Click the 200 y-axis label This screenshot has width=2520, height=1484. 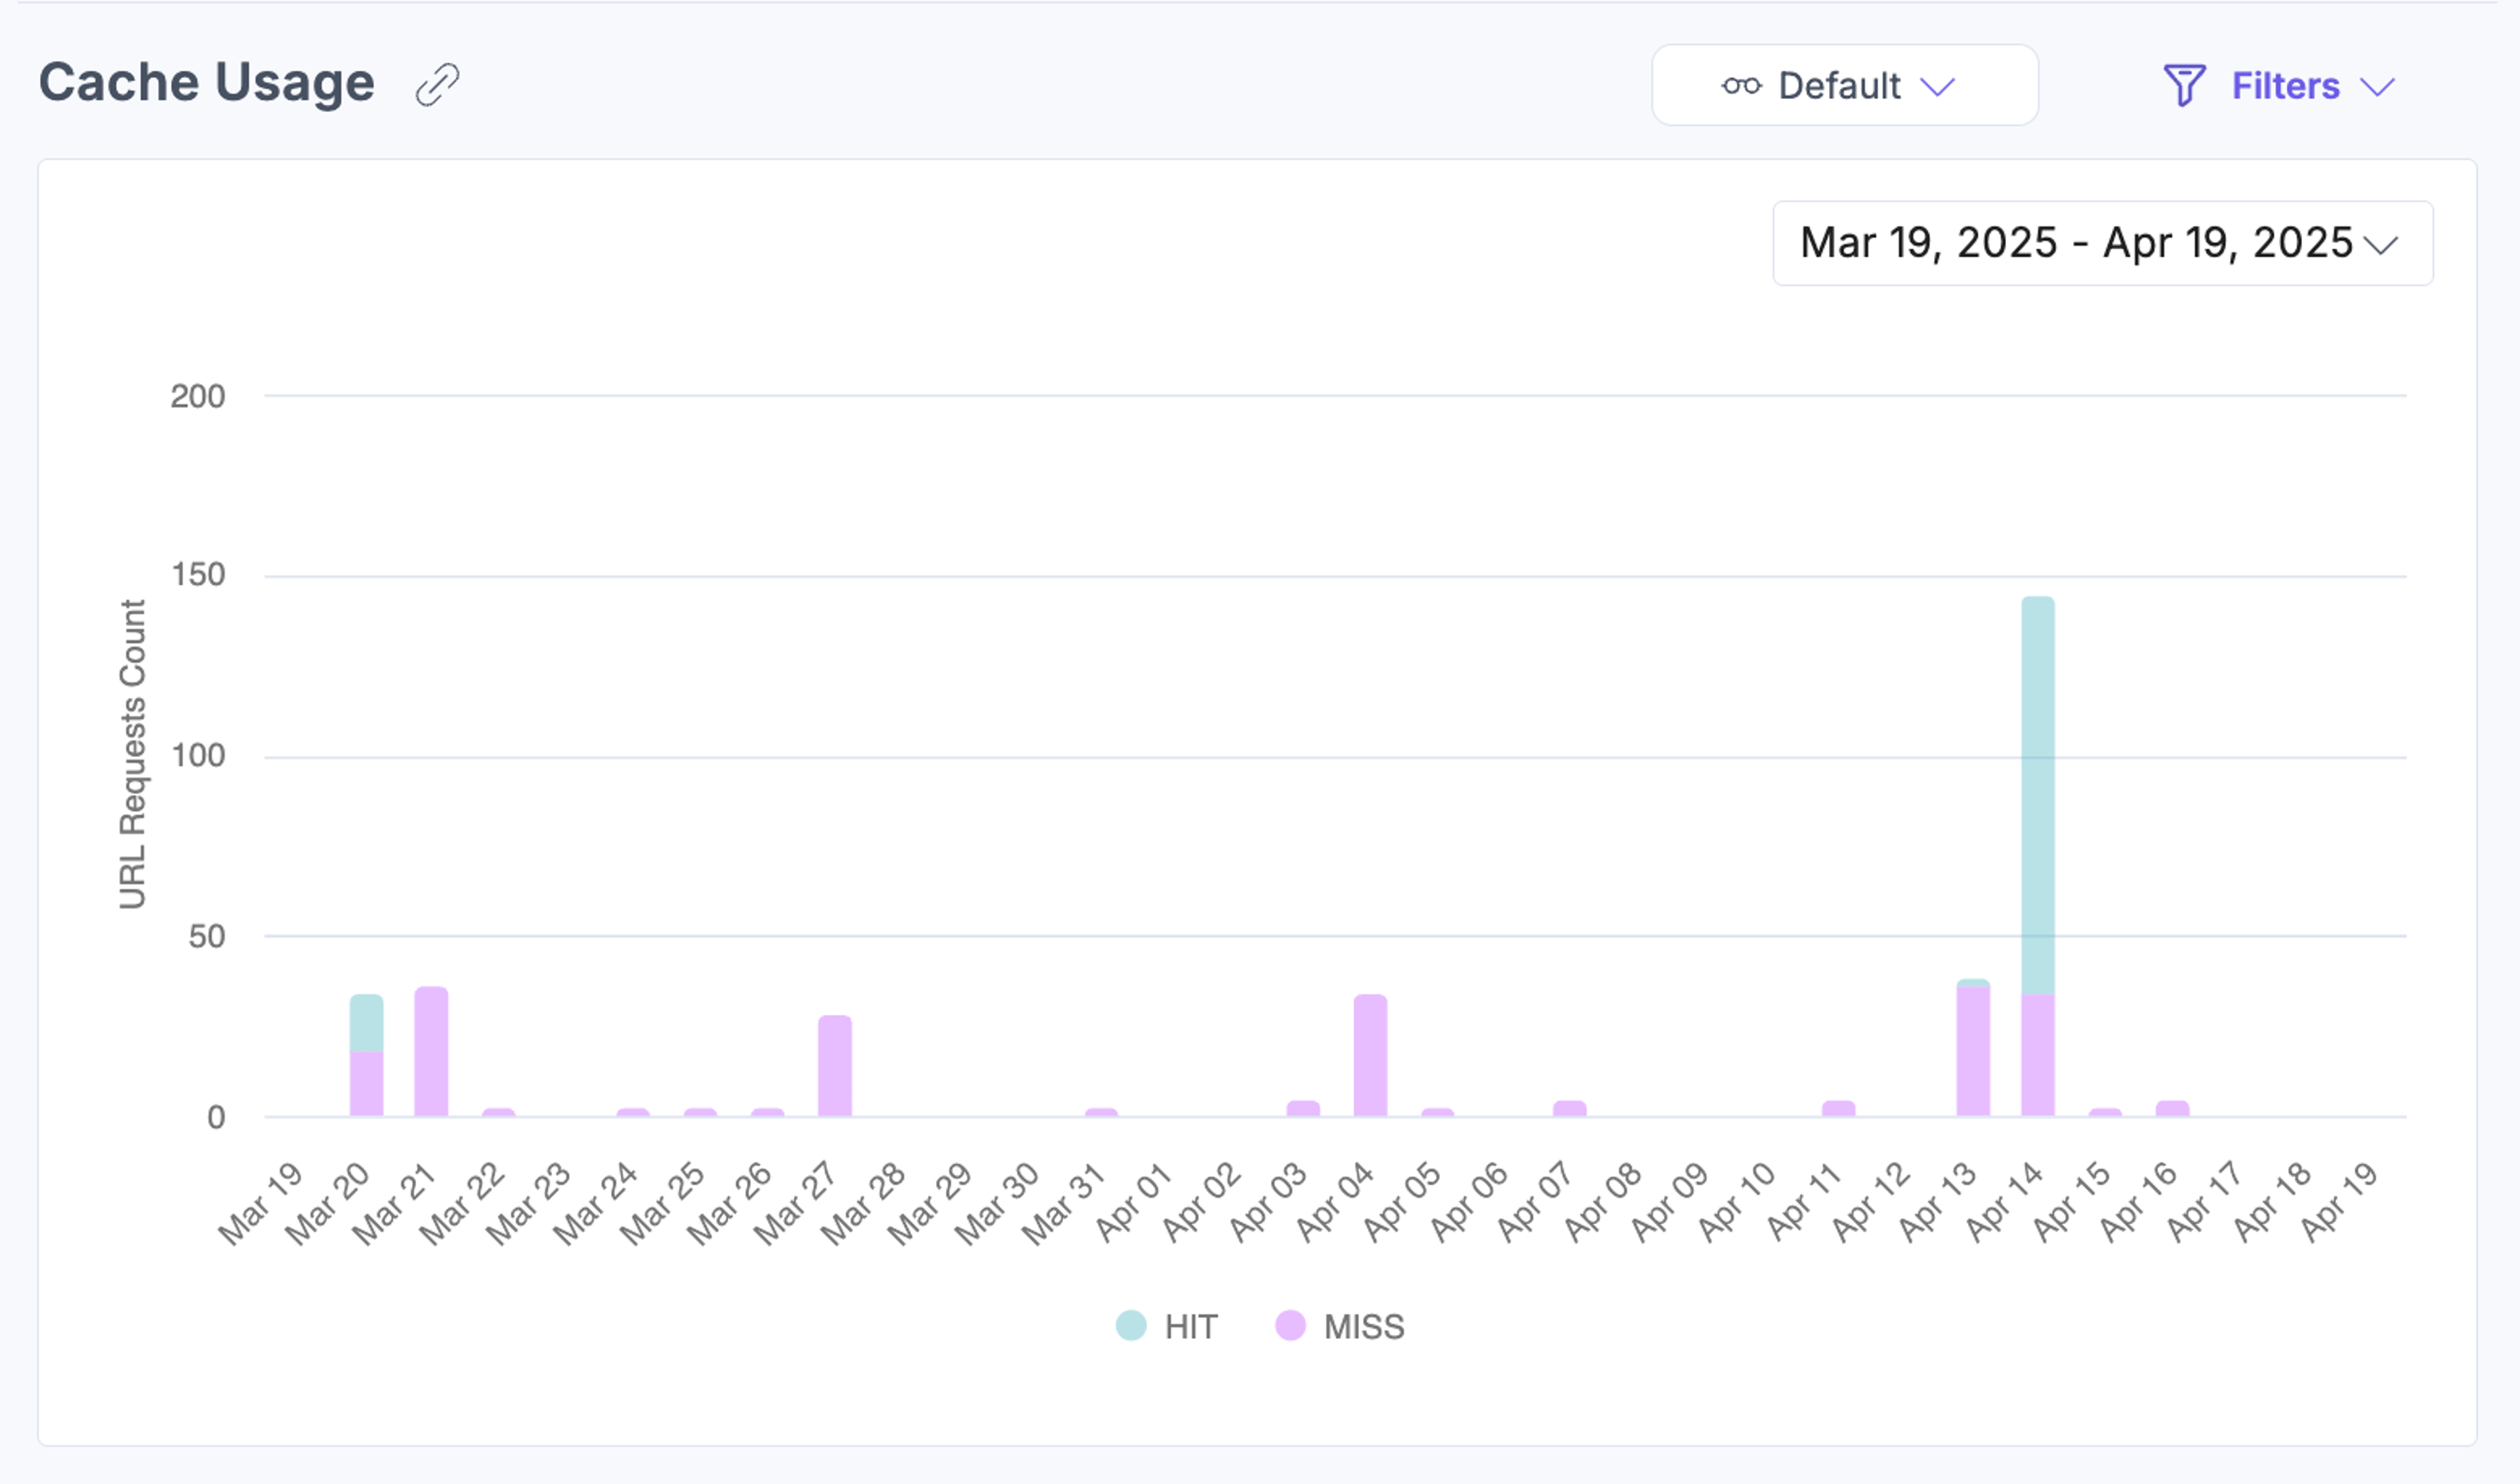[x=197, y=396]
